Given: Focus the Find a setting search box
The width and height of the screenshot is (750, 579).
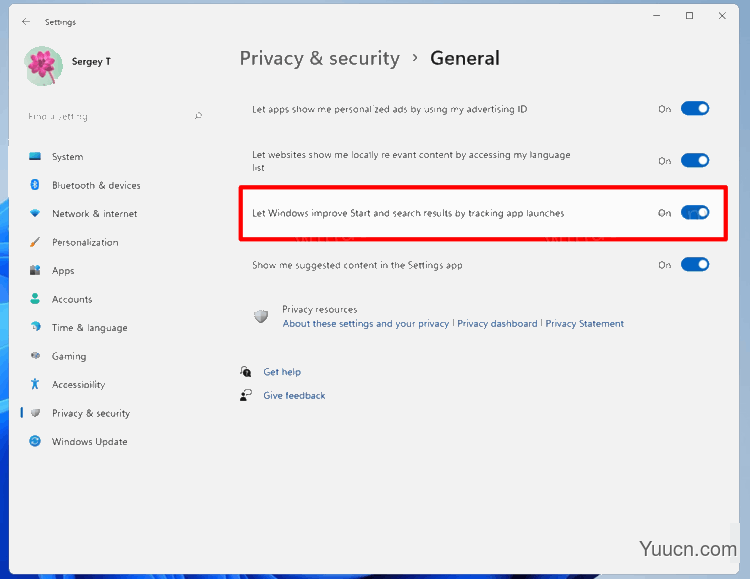Looking at the screenshot, I should tap(115, 116).
